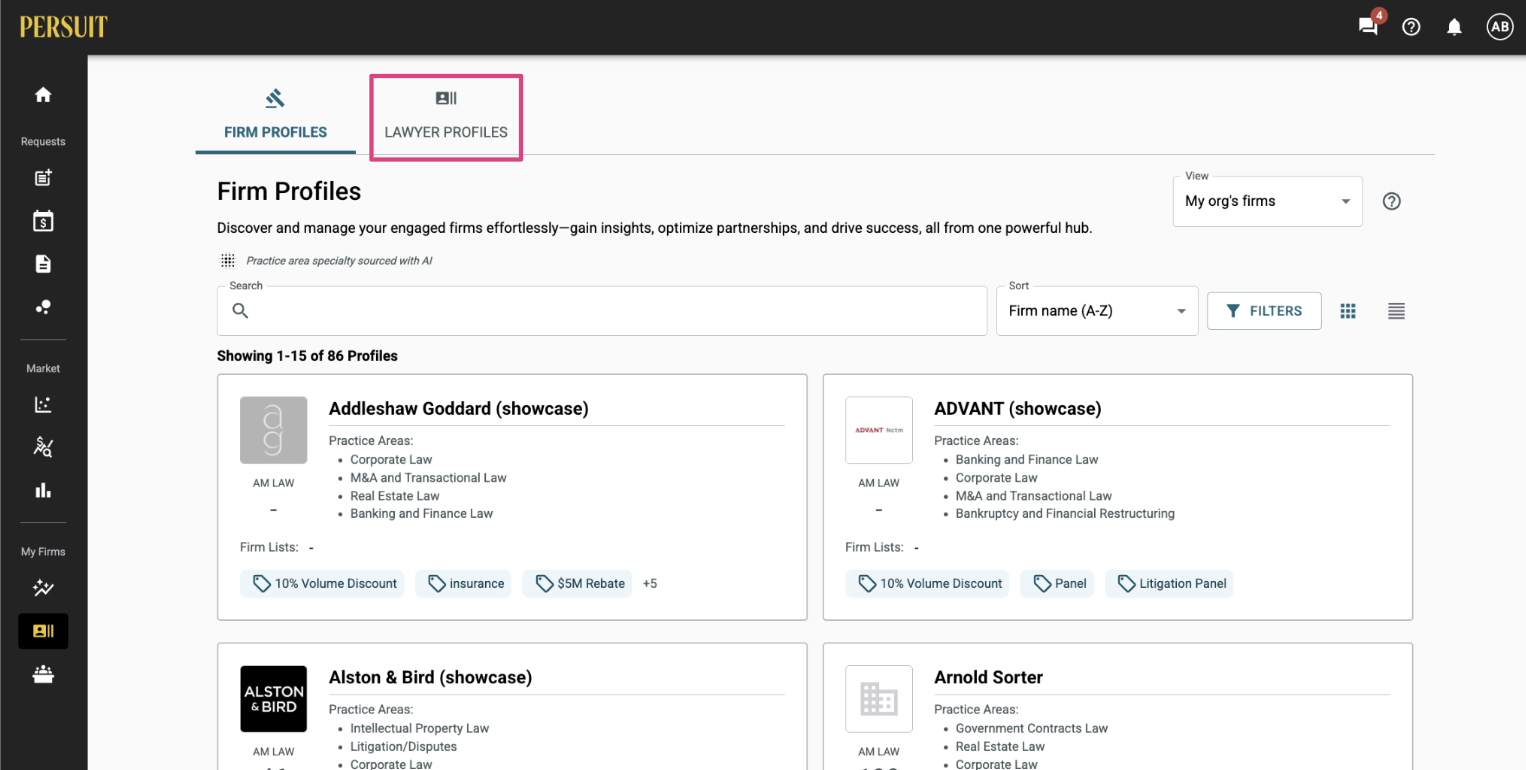Click the new request icon in sidebar
This screenshot has height=770, width=1526.
pyautogui.click(x=43, y=178)
